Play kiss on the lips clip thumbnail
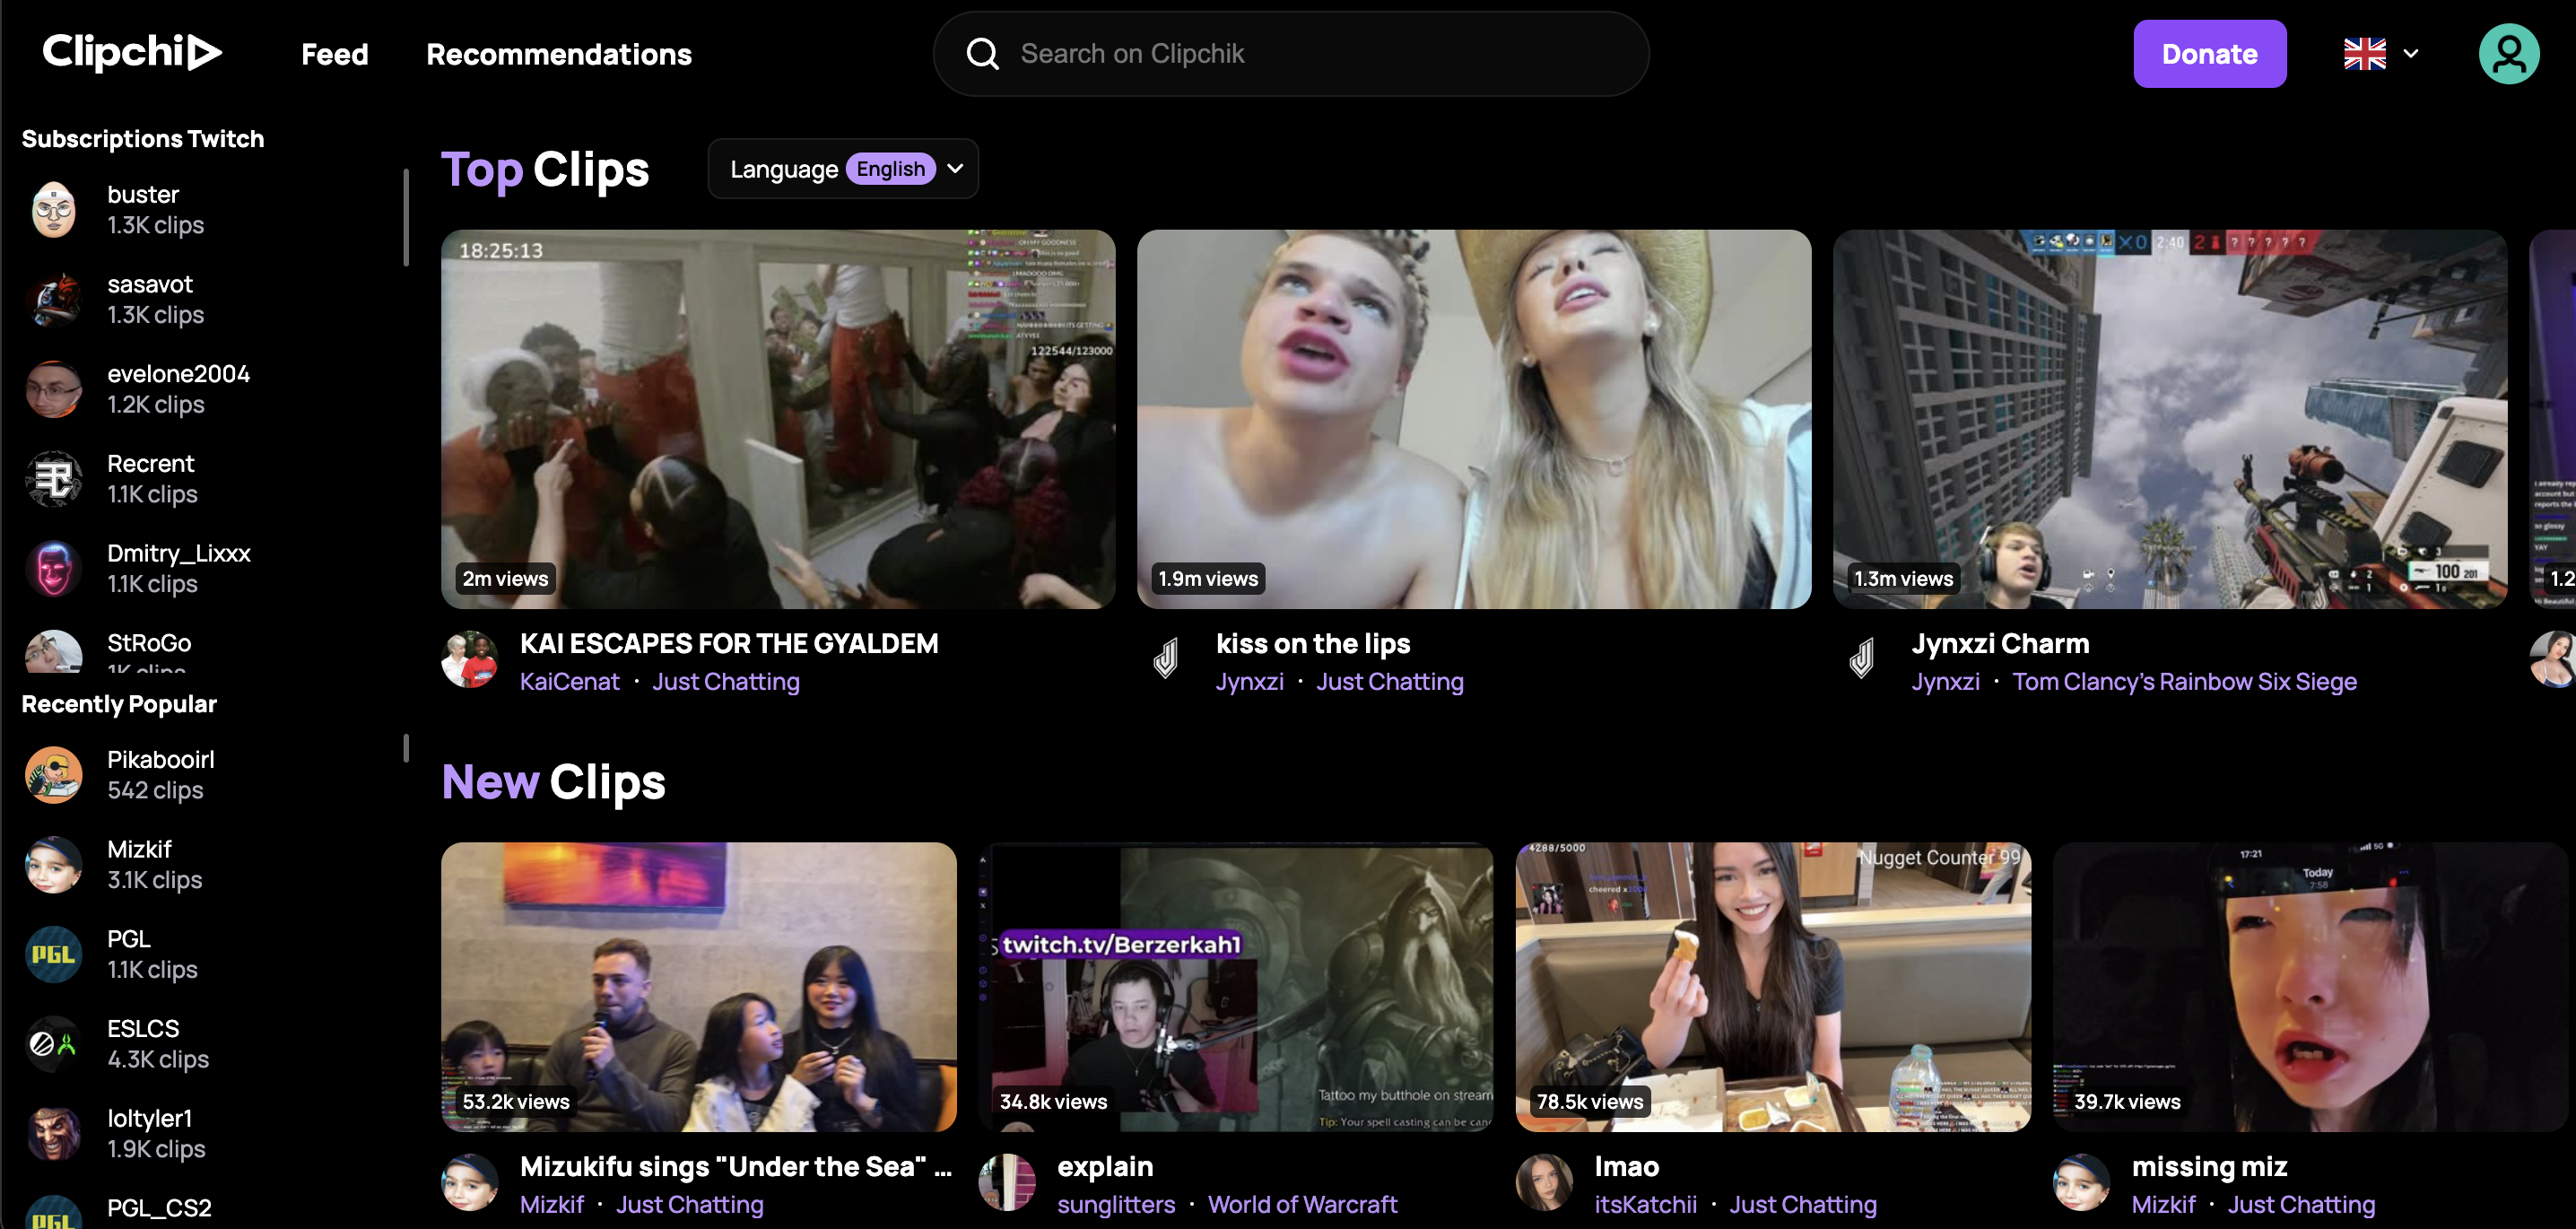 pos(1474,419)
